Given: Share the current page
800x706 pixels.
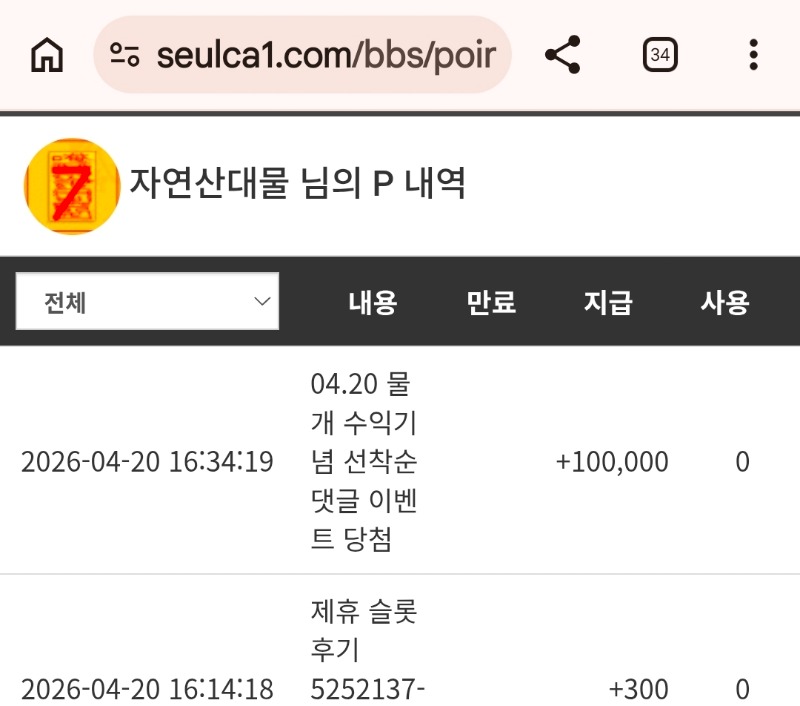Looking at the screenshot, I should [x=563, y=55].
